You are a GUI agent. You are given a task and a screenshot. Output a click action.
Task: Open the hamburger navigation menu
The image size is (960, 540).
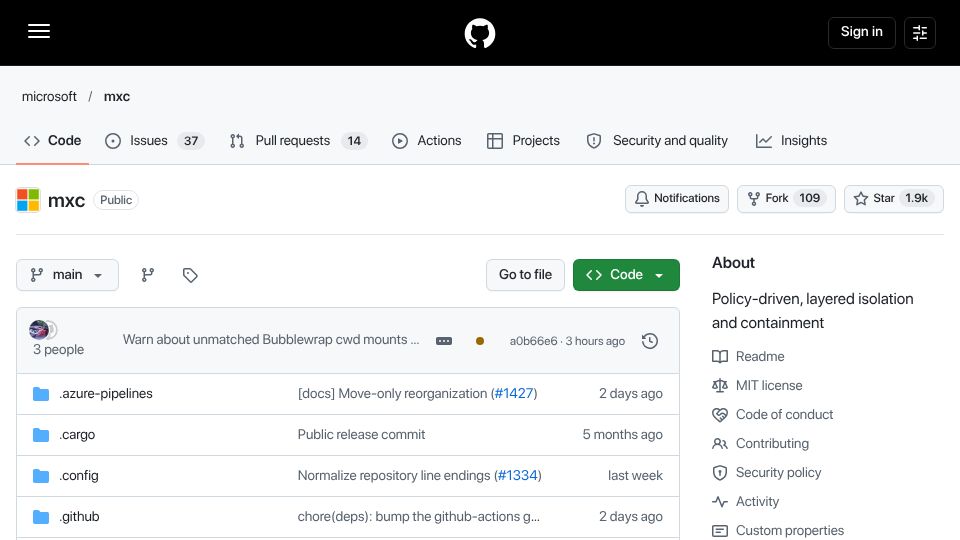point(39,31)
